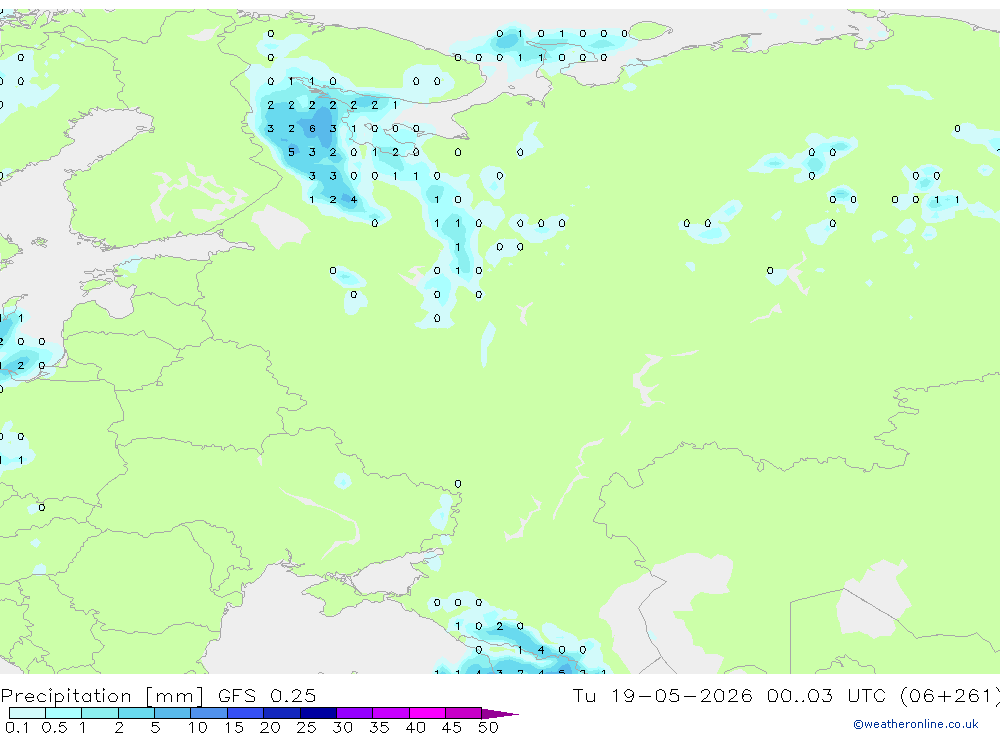Click the '6' precipitation value on map
This screenshot has height=733, width=1000.
coord(312,129)
